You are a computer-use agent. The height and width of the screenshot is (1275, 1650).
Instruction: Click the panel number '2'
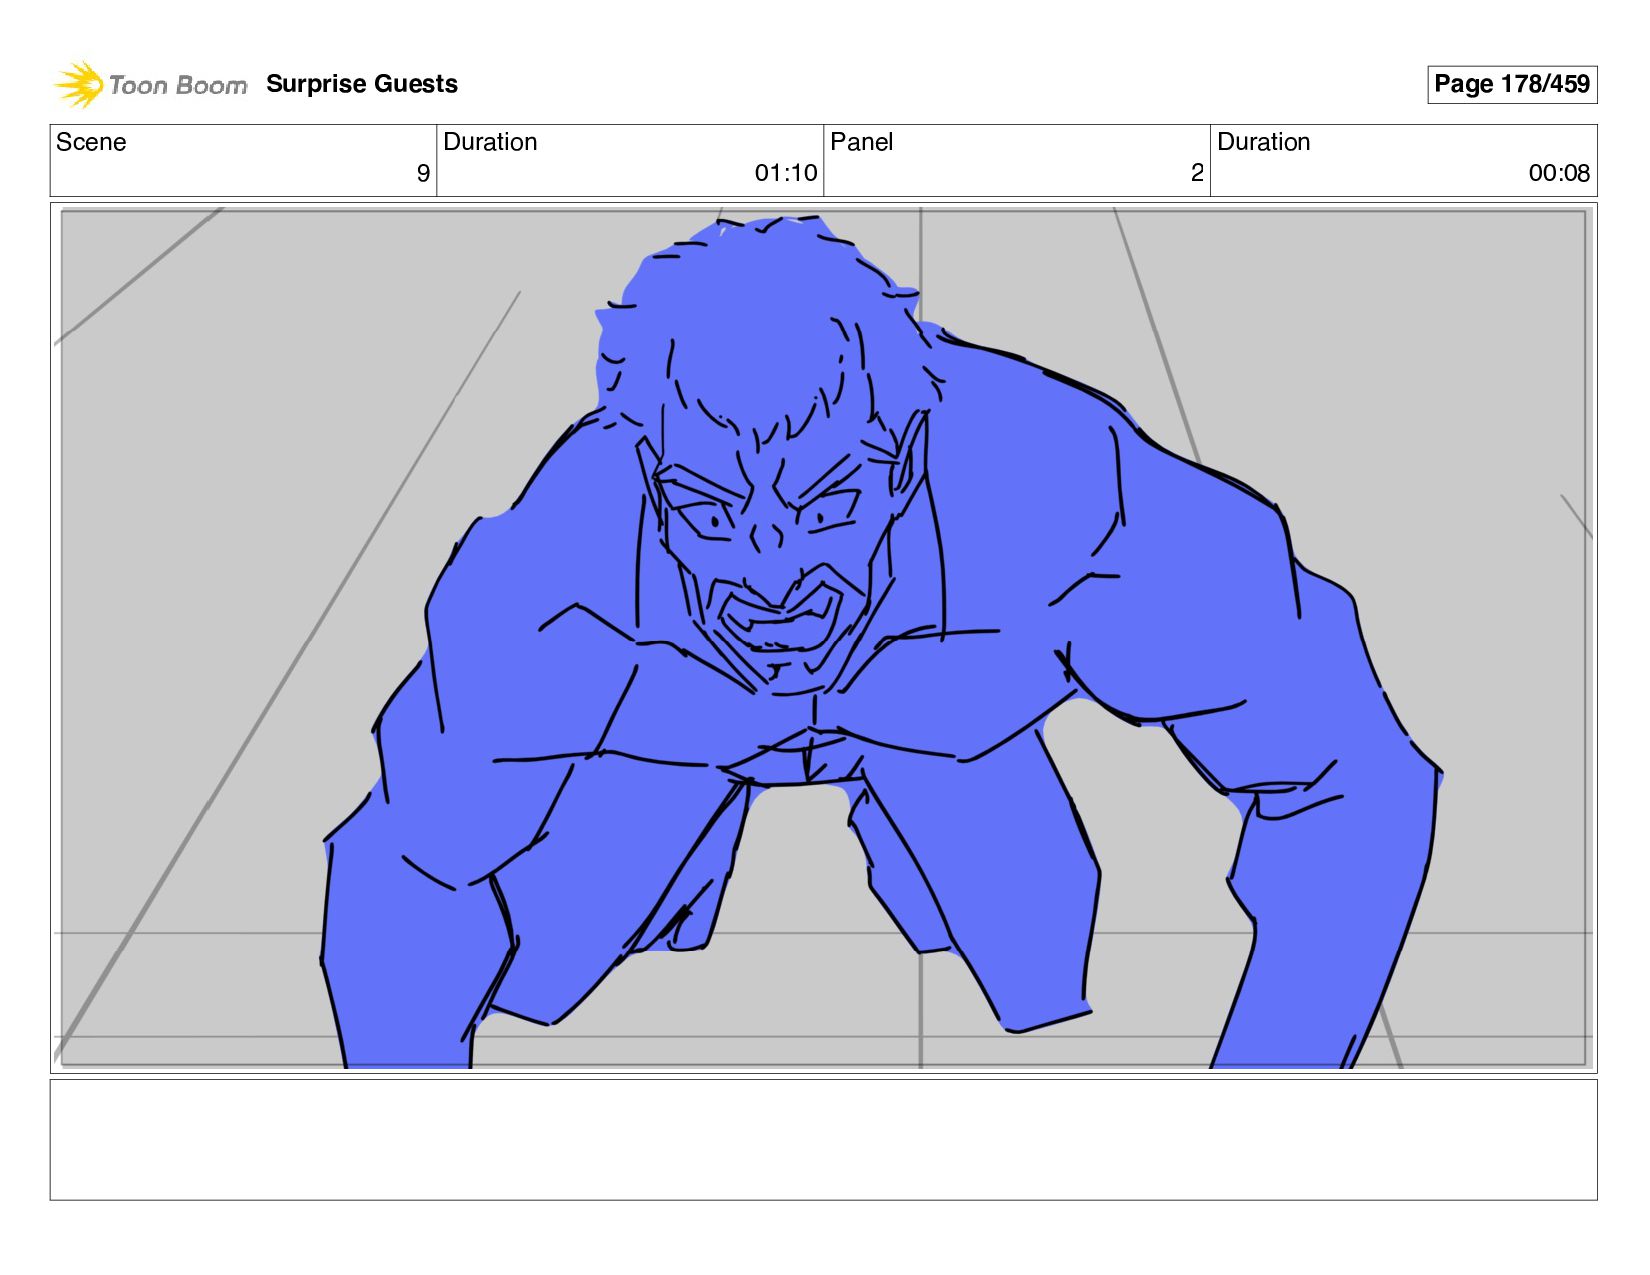(x=1197, y=173)
